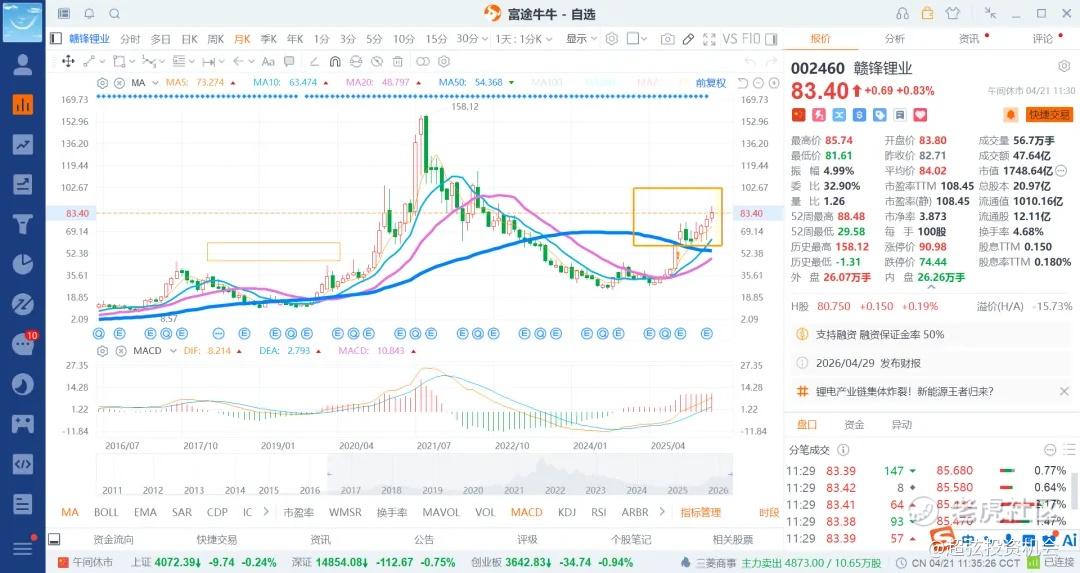Toggle the linked-circles lock drawing tool
Viewport: 1080px width, 573px height.
[423, 61]
